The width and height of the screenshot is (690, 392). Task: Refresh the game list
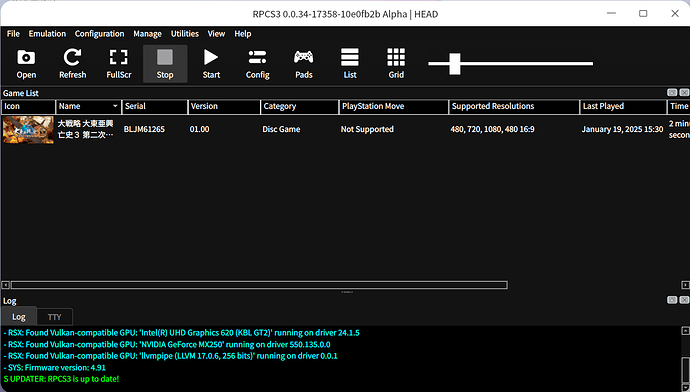[73, 64]
